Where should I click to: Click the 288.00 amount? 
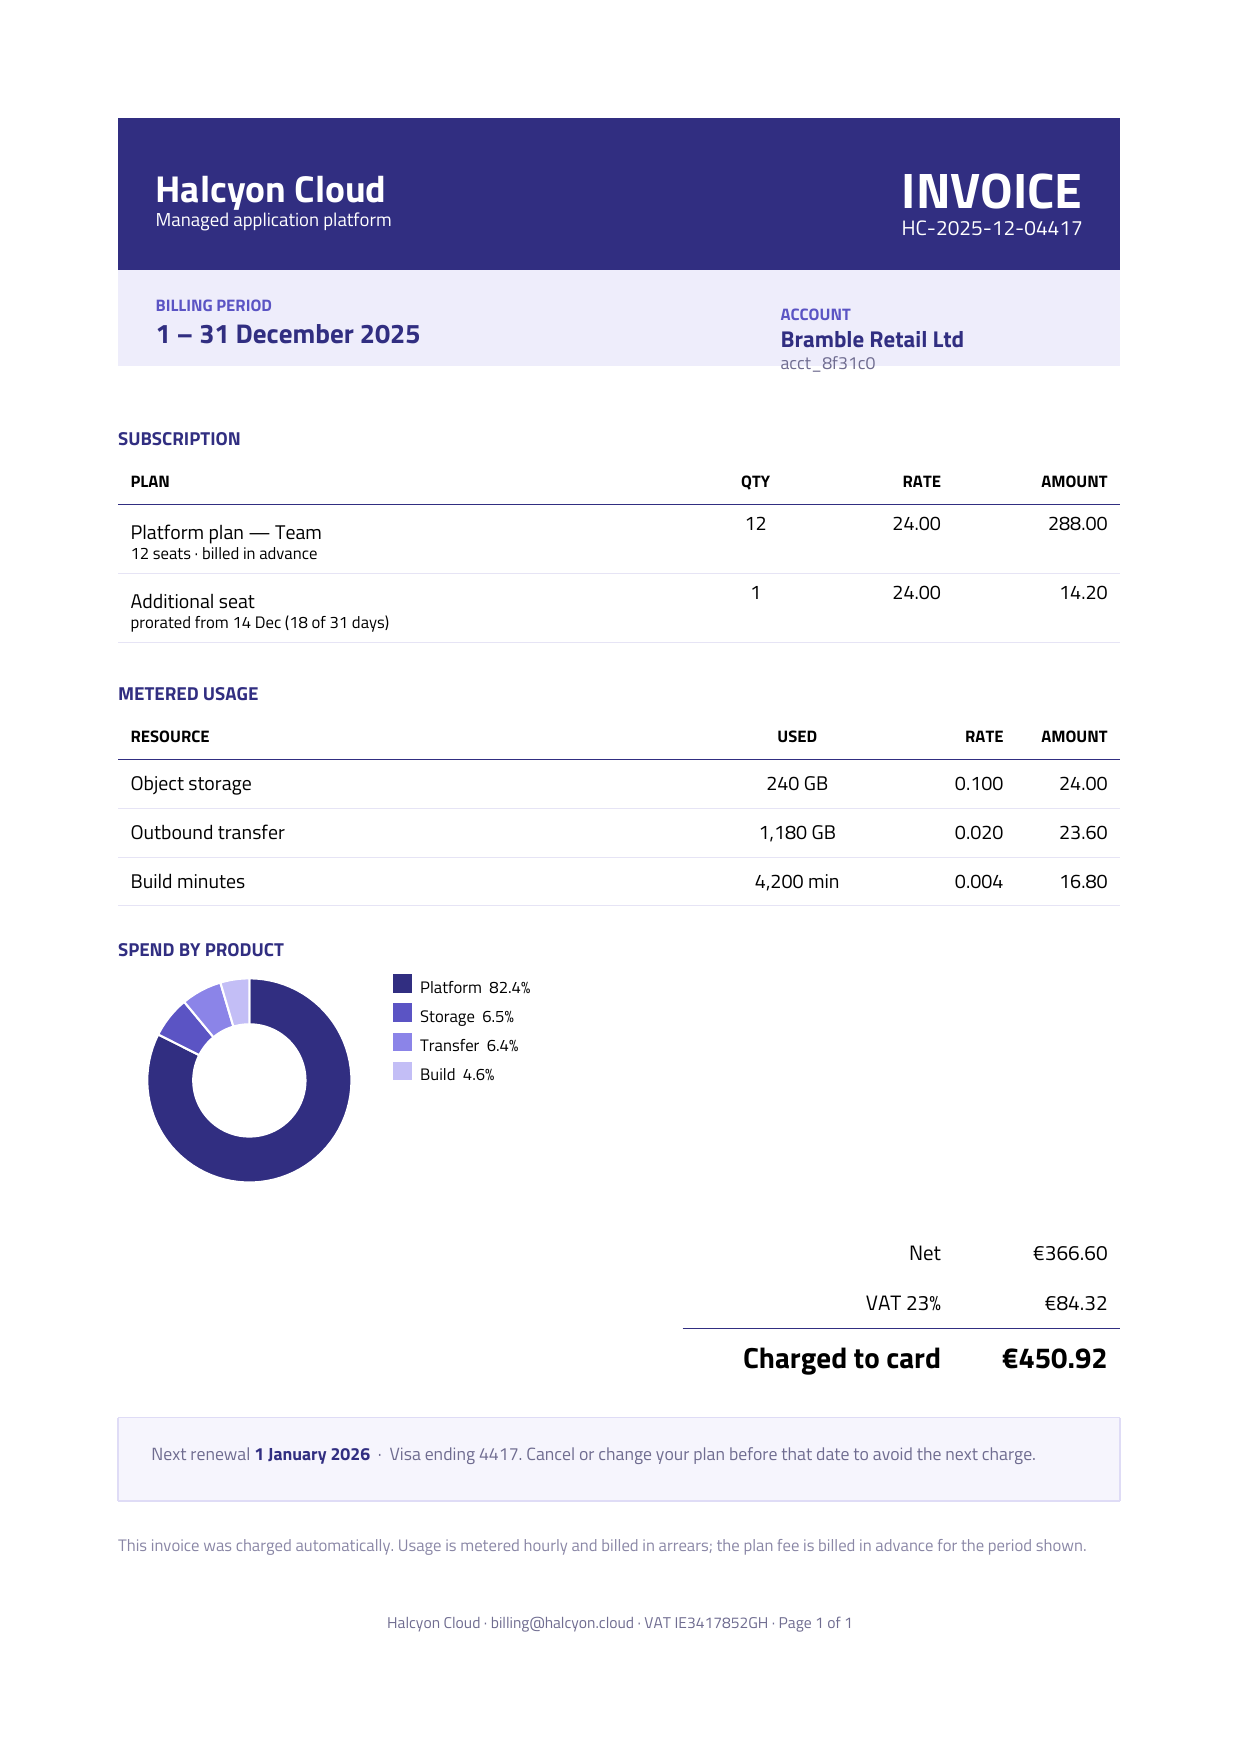[x=1077, y=524]
